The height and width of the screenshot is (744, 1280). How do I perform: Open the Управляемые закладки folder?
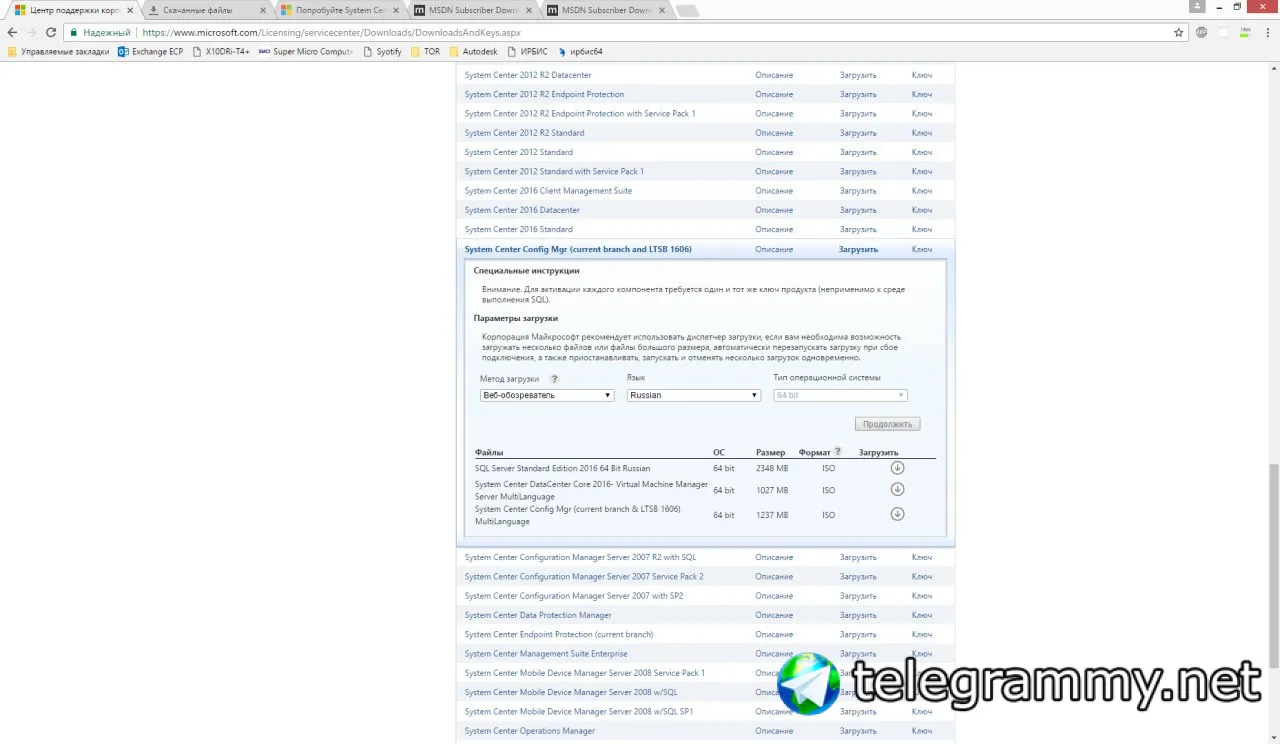click(58, 51)
